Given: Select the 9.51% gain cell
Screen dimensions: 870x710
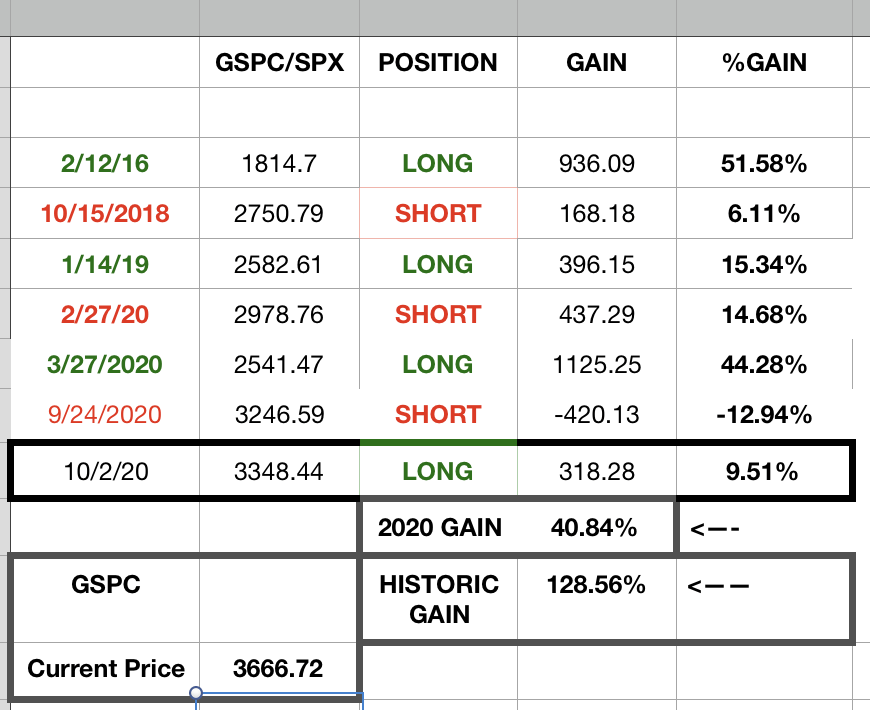Looking at the screenshot, I should coord(764,471).
